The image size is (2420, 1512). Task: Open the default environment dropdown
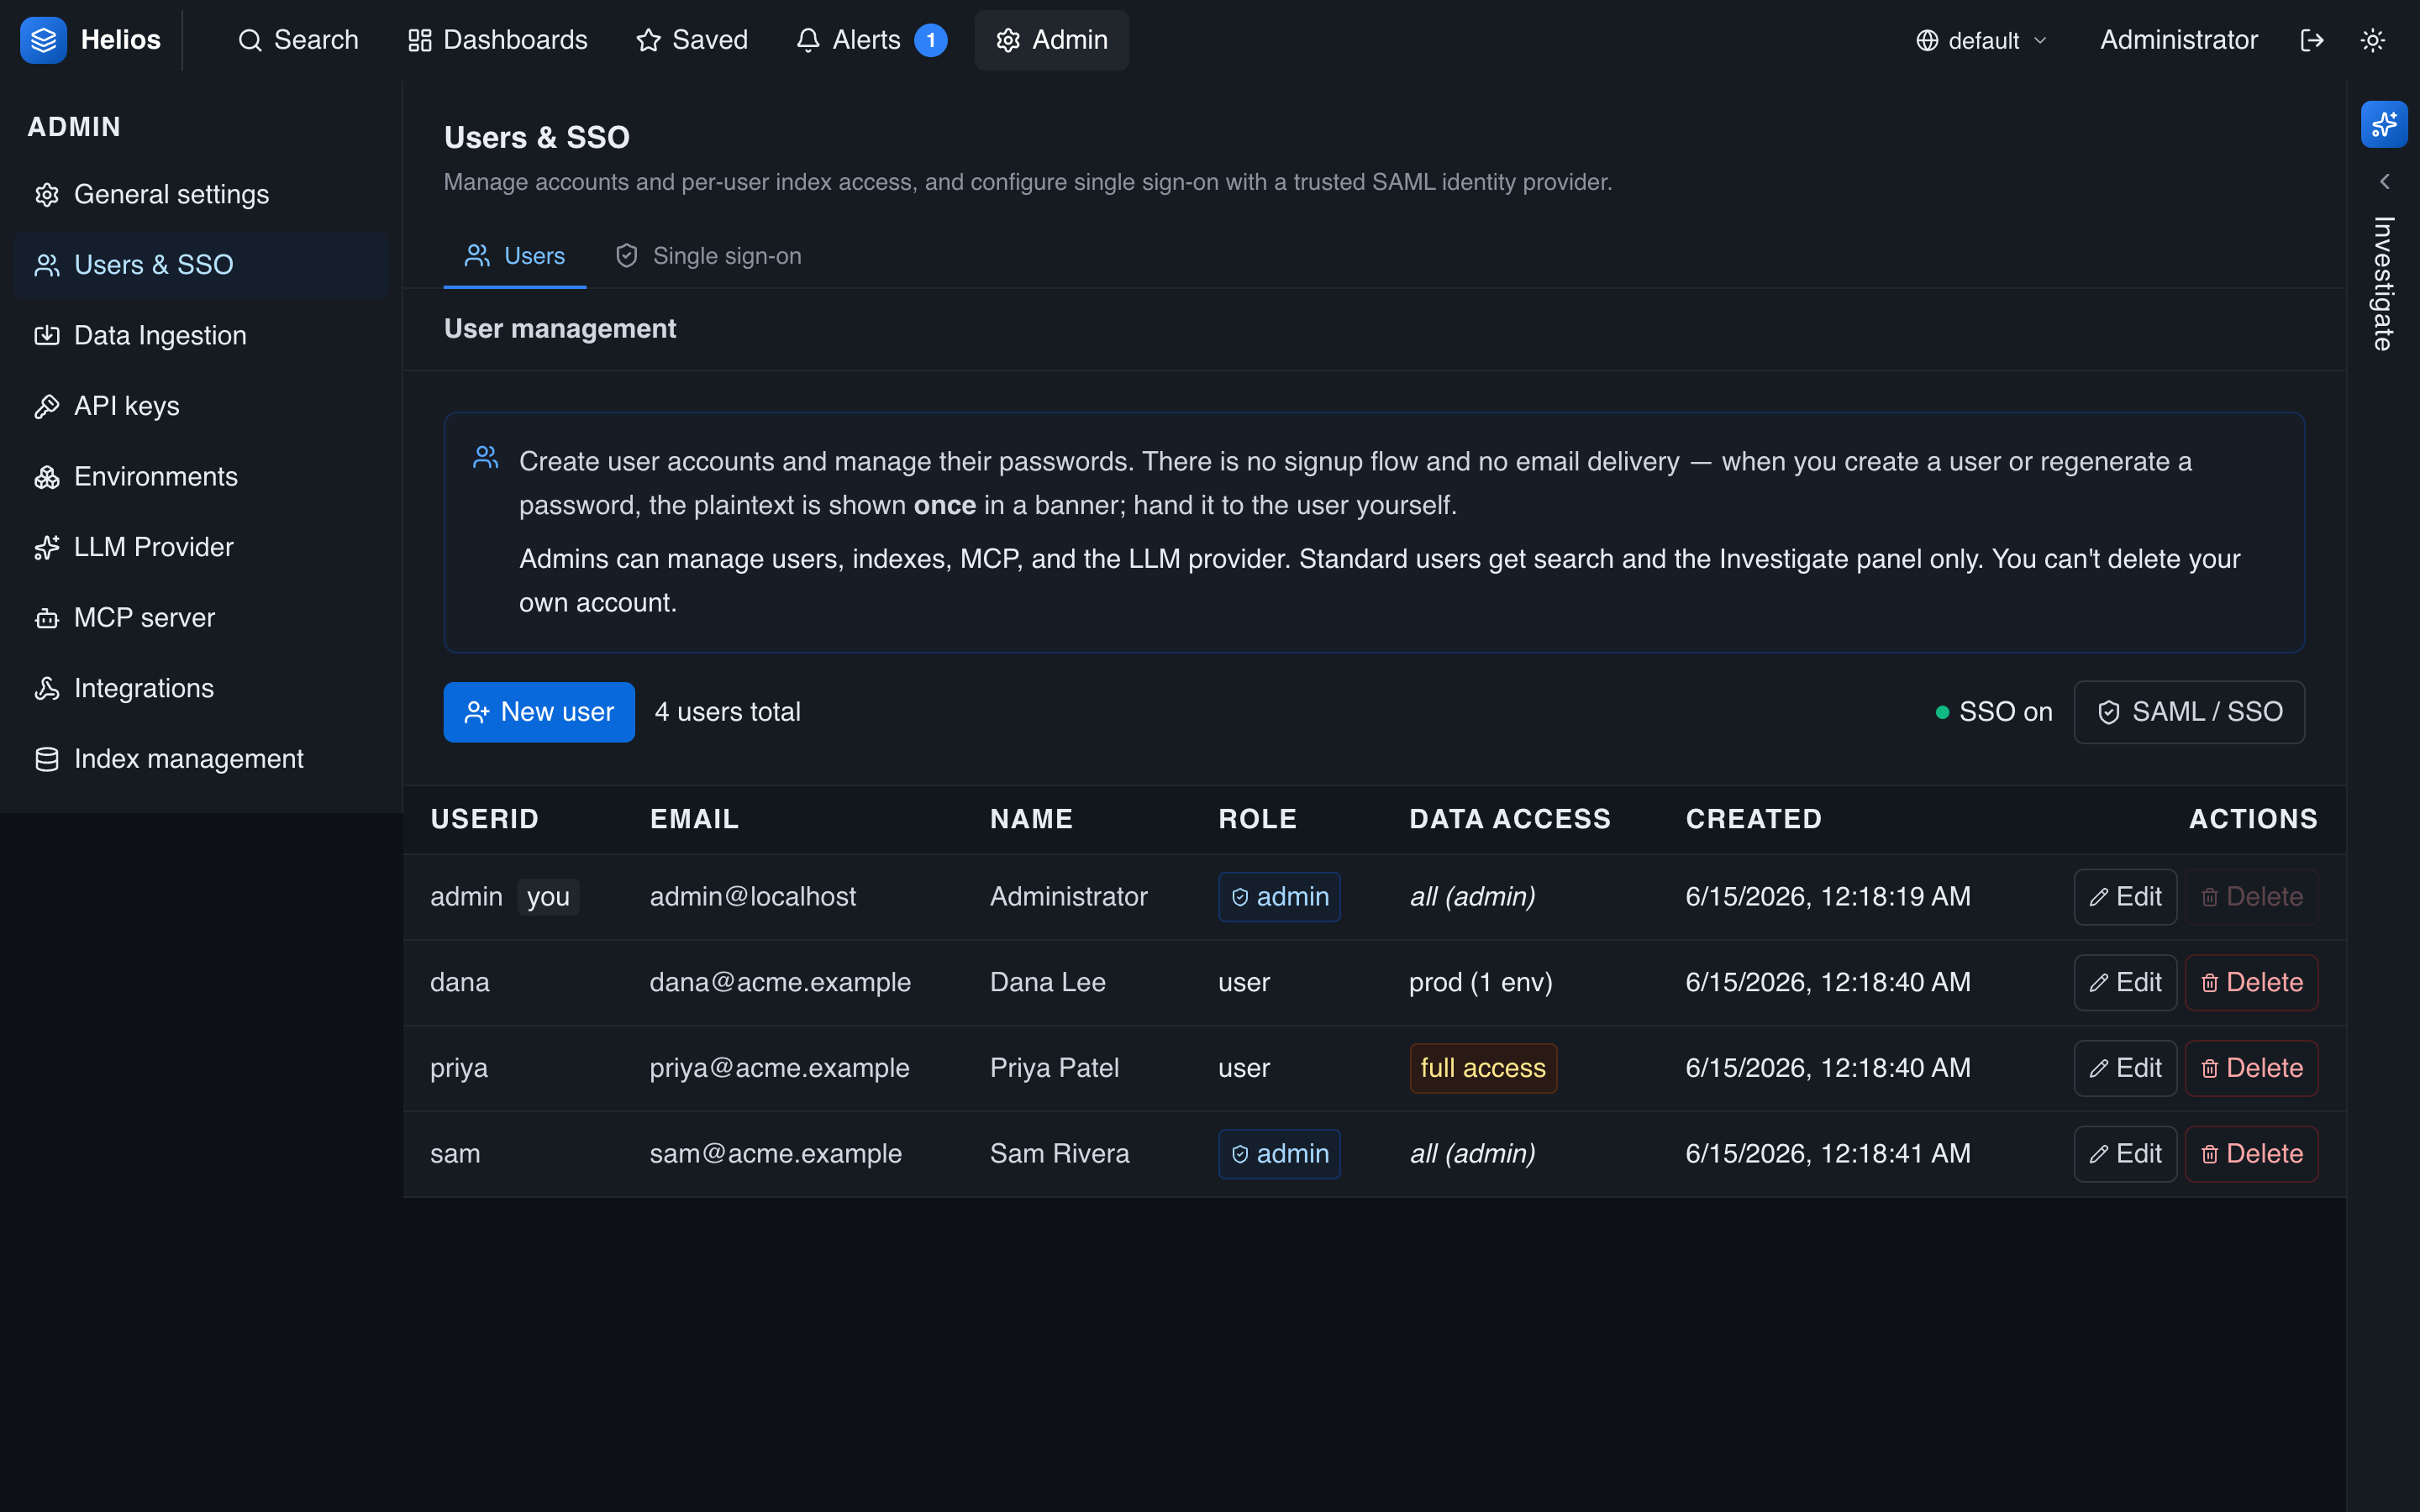1981,40
